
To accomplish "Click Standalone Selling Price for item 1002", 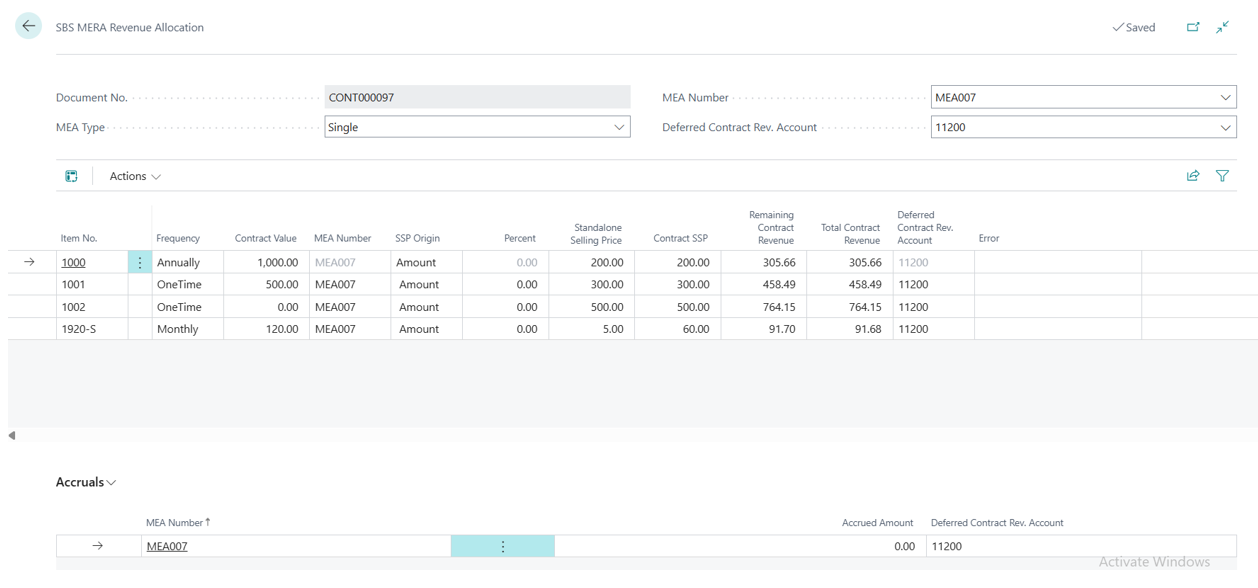I will click(x=591, y=307).
